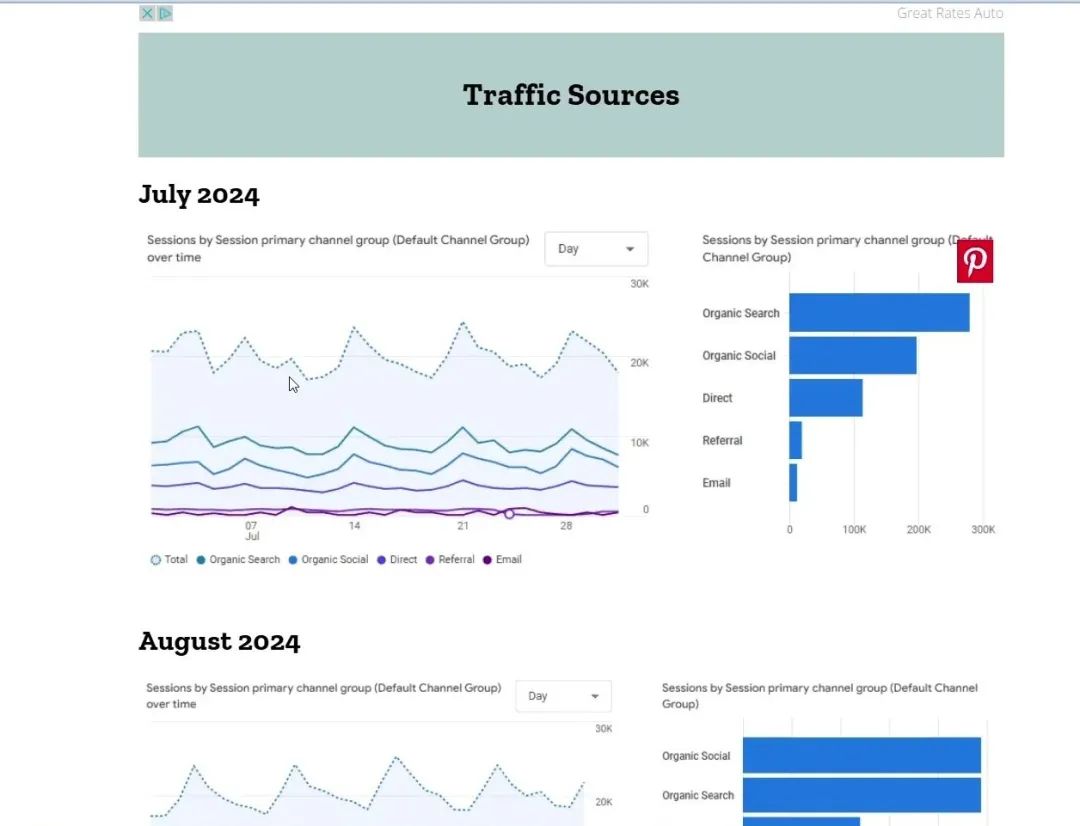
Task: Close the ad using the X icon
Action: pos(146,13)
